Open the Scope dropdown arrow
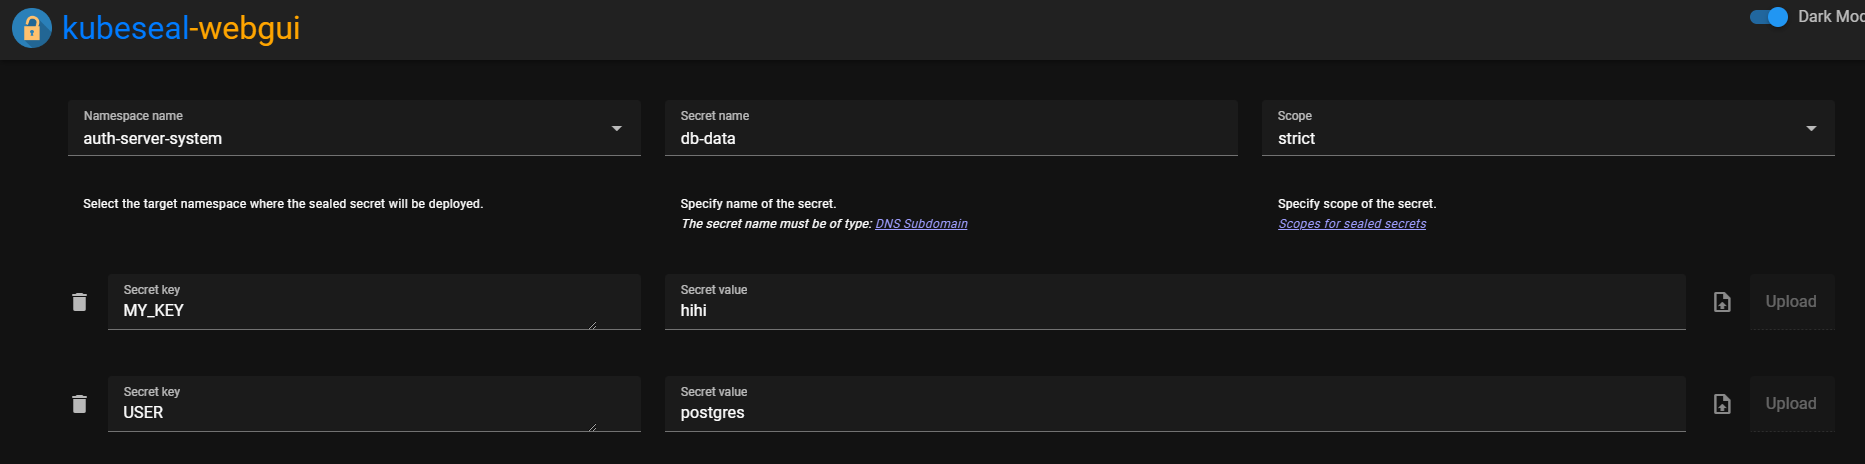 pos(1811,128)
